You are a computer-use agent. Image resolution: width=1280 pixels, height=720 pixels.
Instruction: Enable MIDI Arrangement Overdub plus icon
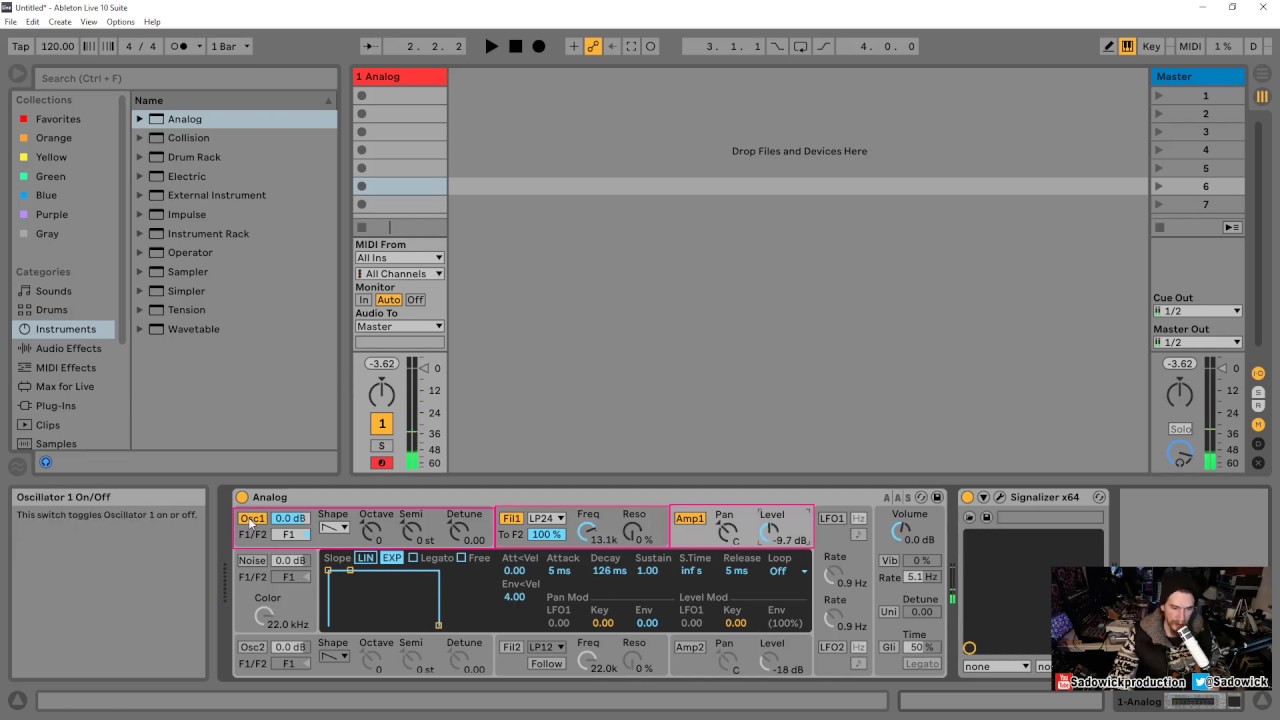(x=573, y=46)
